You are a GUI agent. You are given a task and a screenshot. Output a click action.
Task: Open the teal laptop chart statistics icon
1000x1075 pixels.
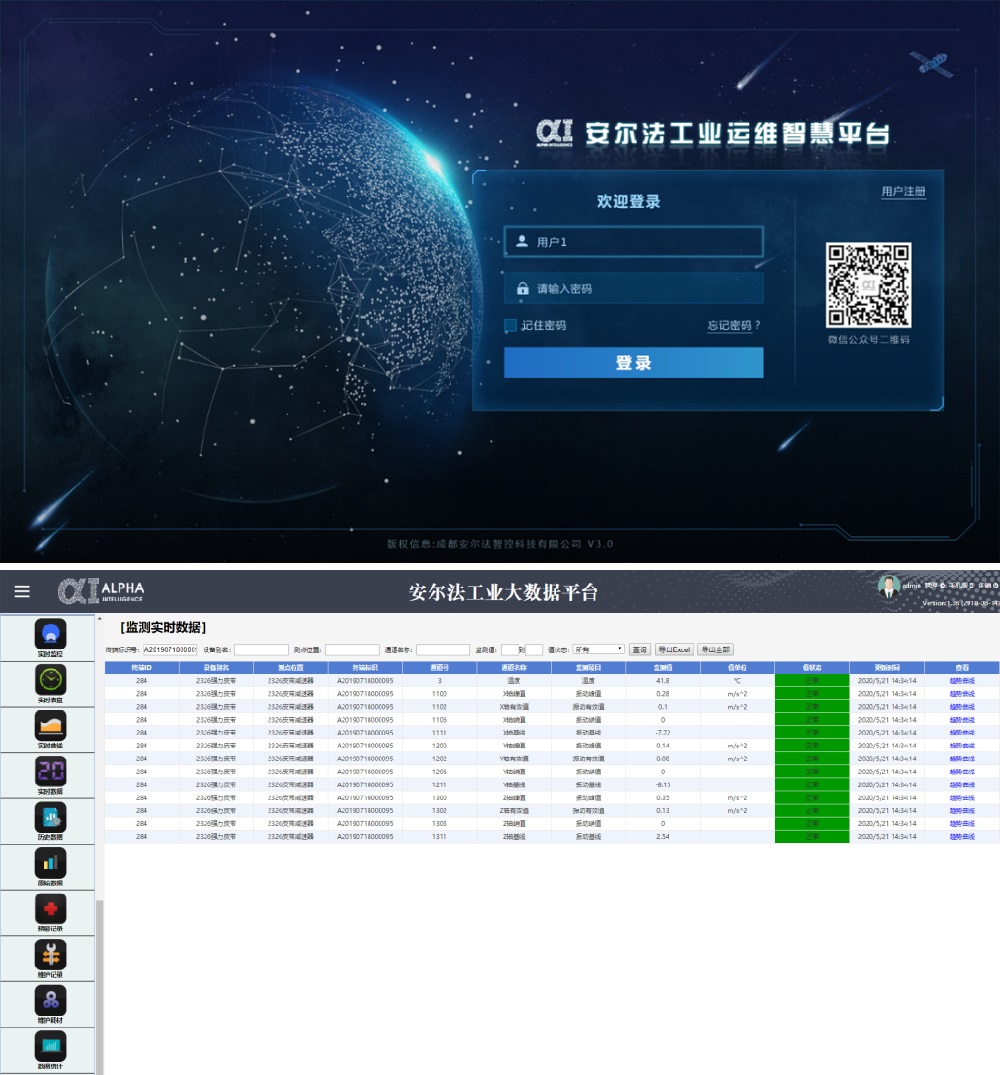pos(51,1046)
